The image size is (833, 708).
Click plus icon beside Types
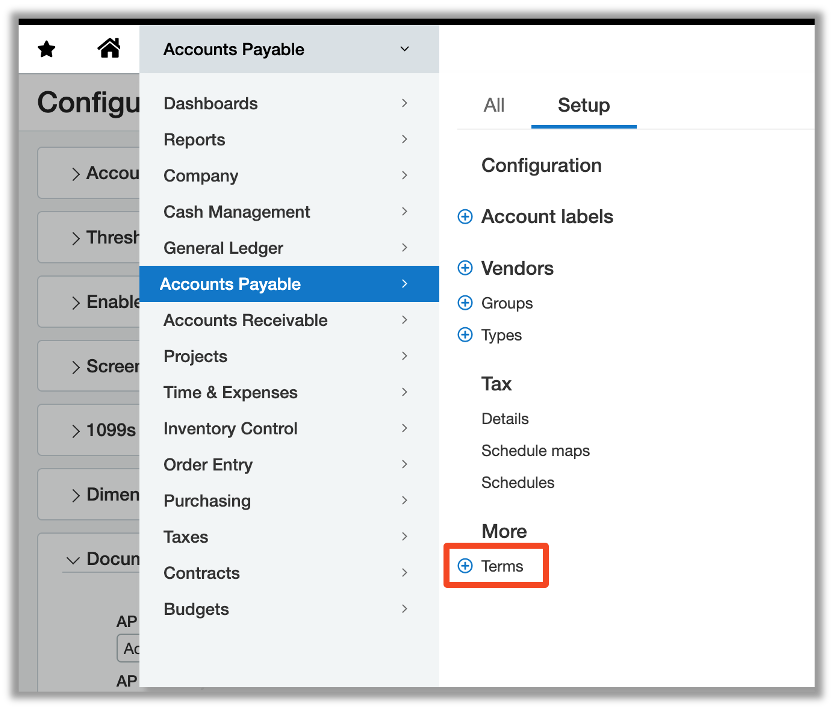(x=465, y=335)
